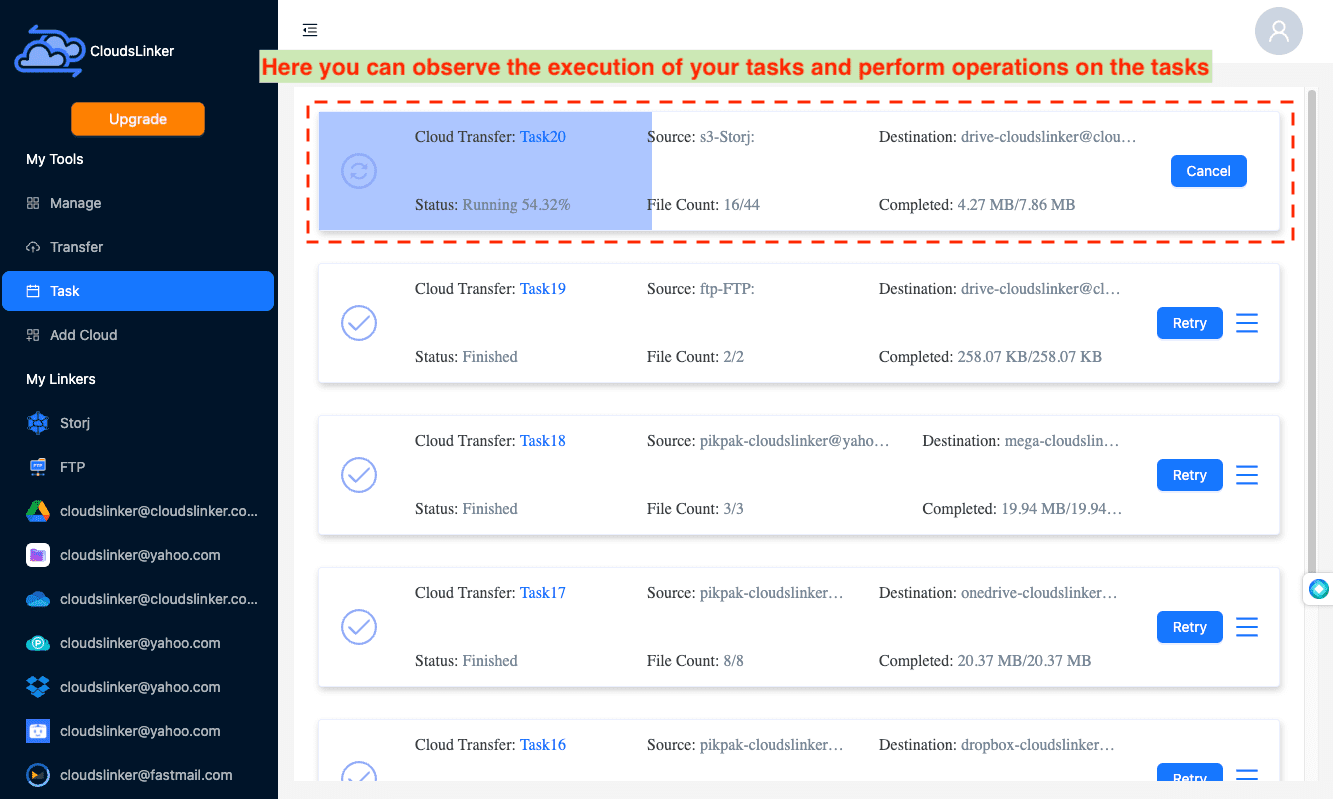1333x799 pixels.
Task: Cancel the running Task20 transfer
Action: click(1208, 171)
